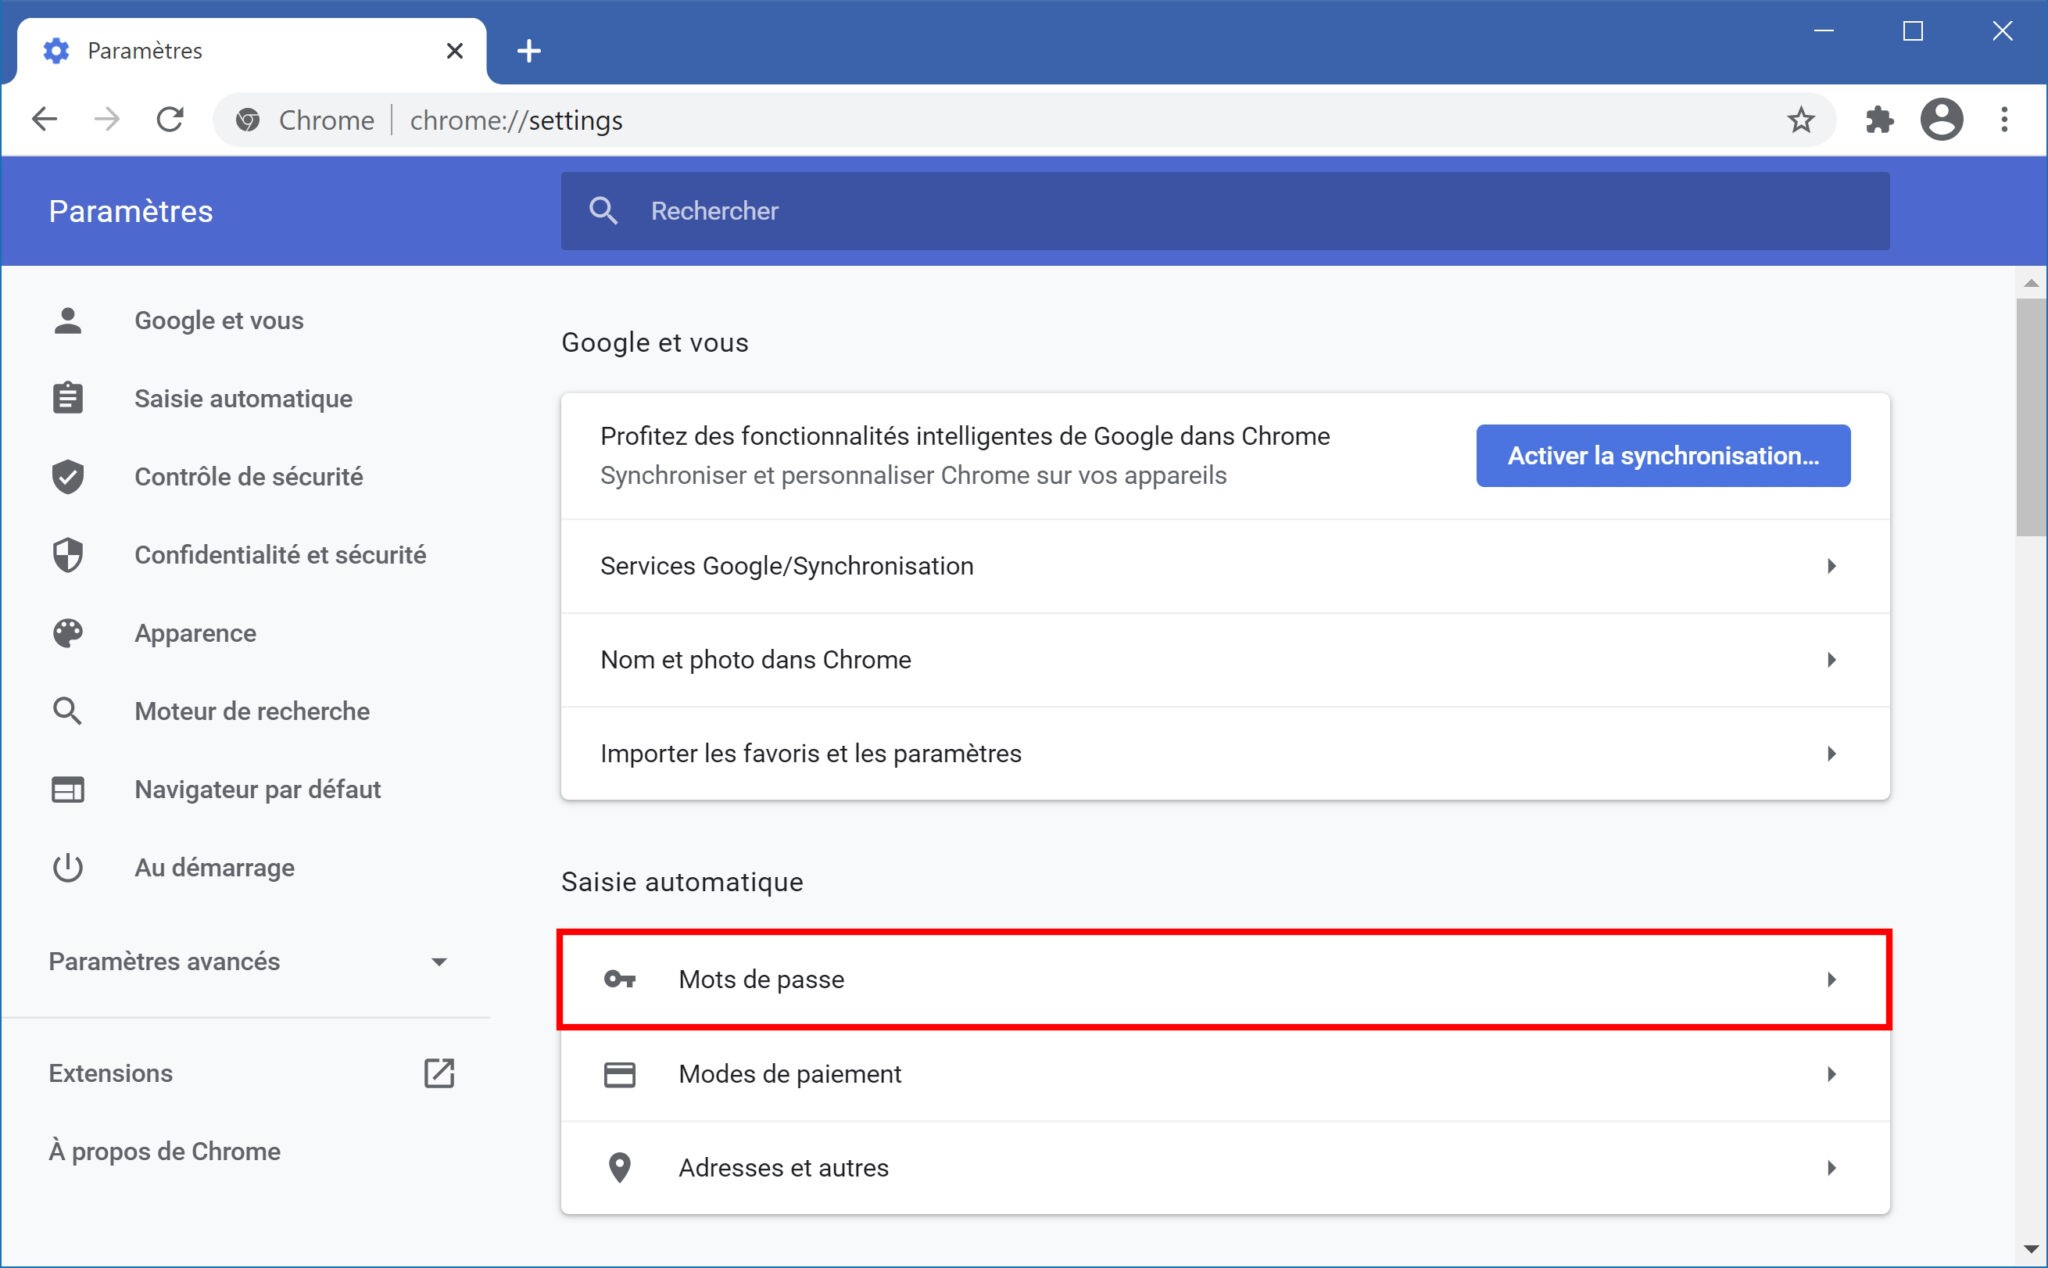Click the external link icon next to Extensions
Viewport: 2048px width, 1268px height.
tap(439, 1073)
